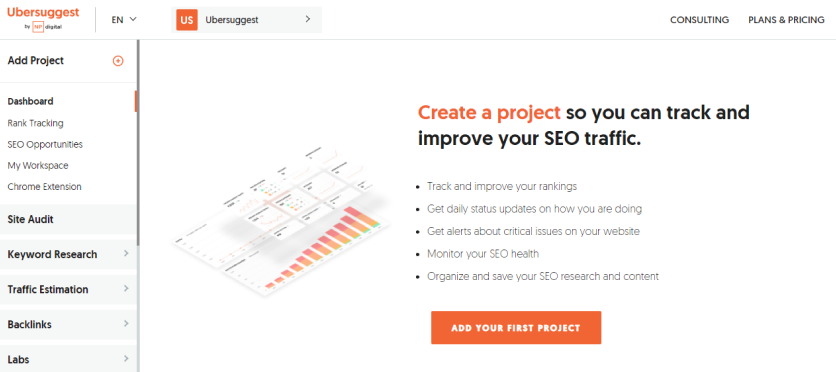Expand the Labs section
Image resolution: width=836 pixels, height=372 pixels.
[x=68, y=359]
